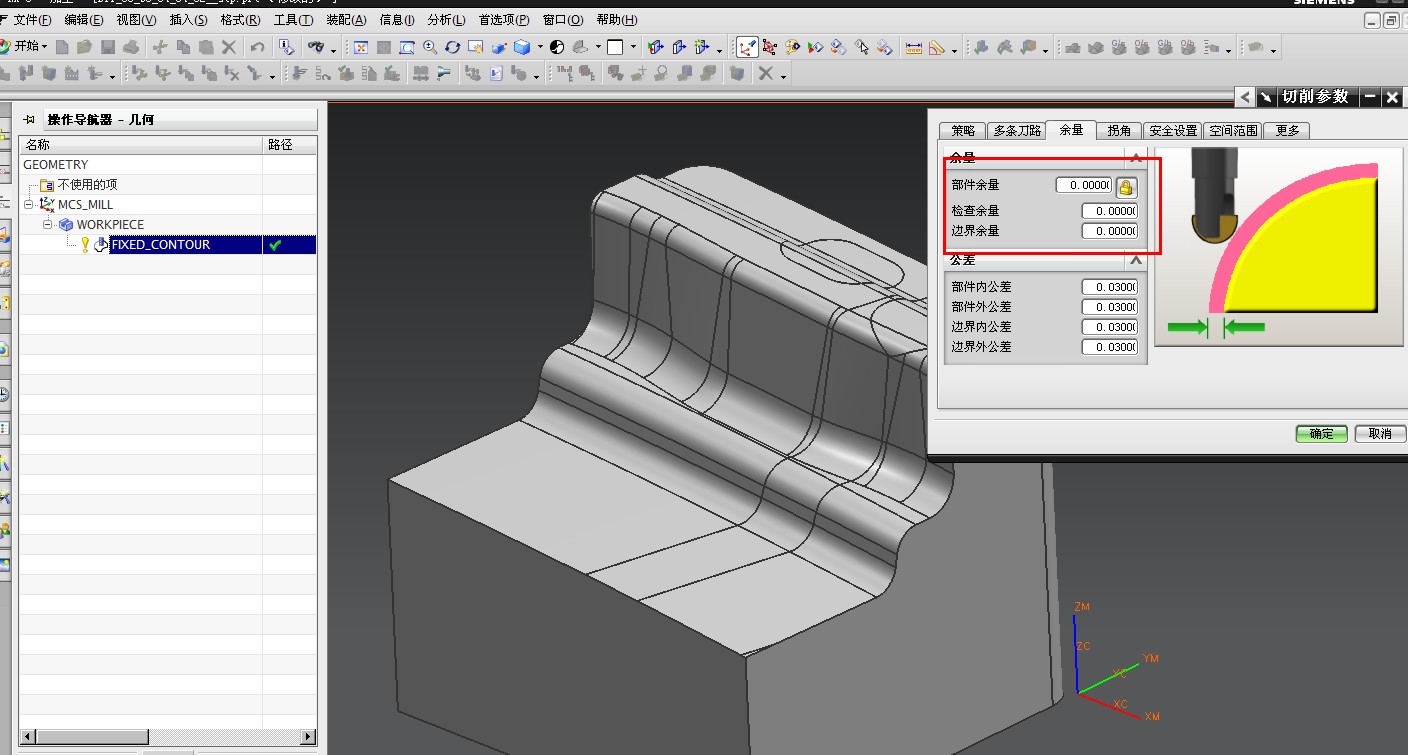Collapse the 公差 section chevron
Screen dimensions: 1408x755
tap(1135, 260)
